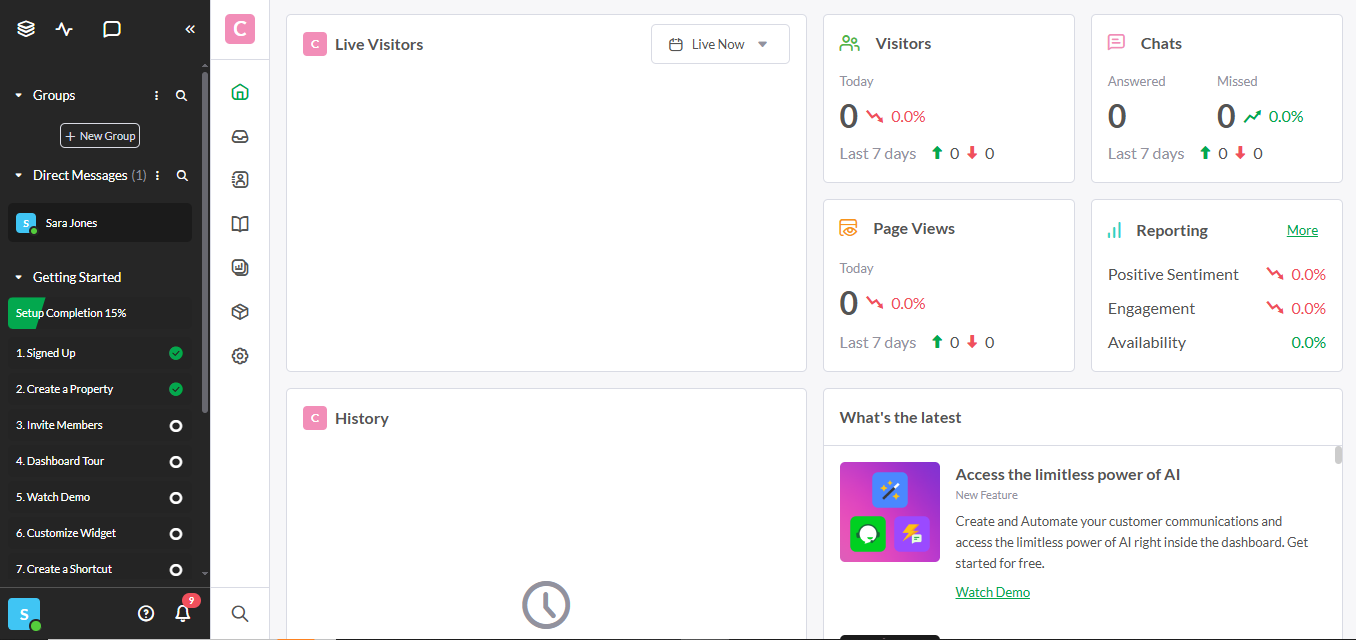Click the Chats card message icon
Viewport: 1356px width, 640px height.
(1117, 43)
